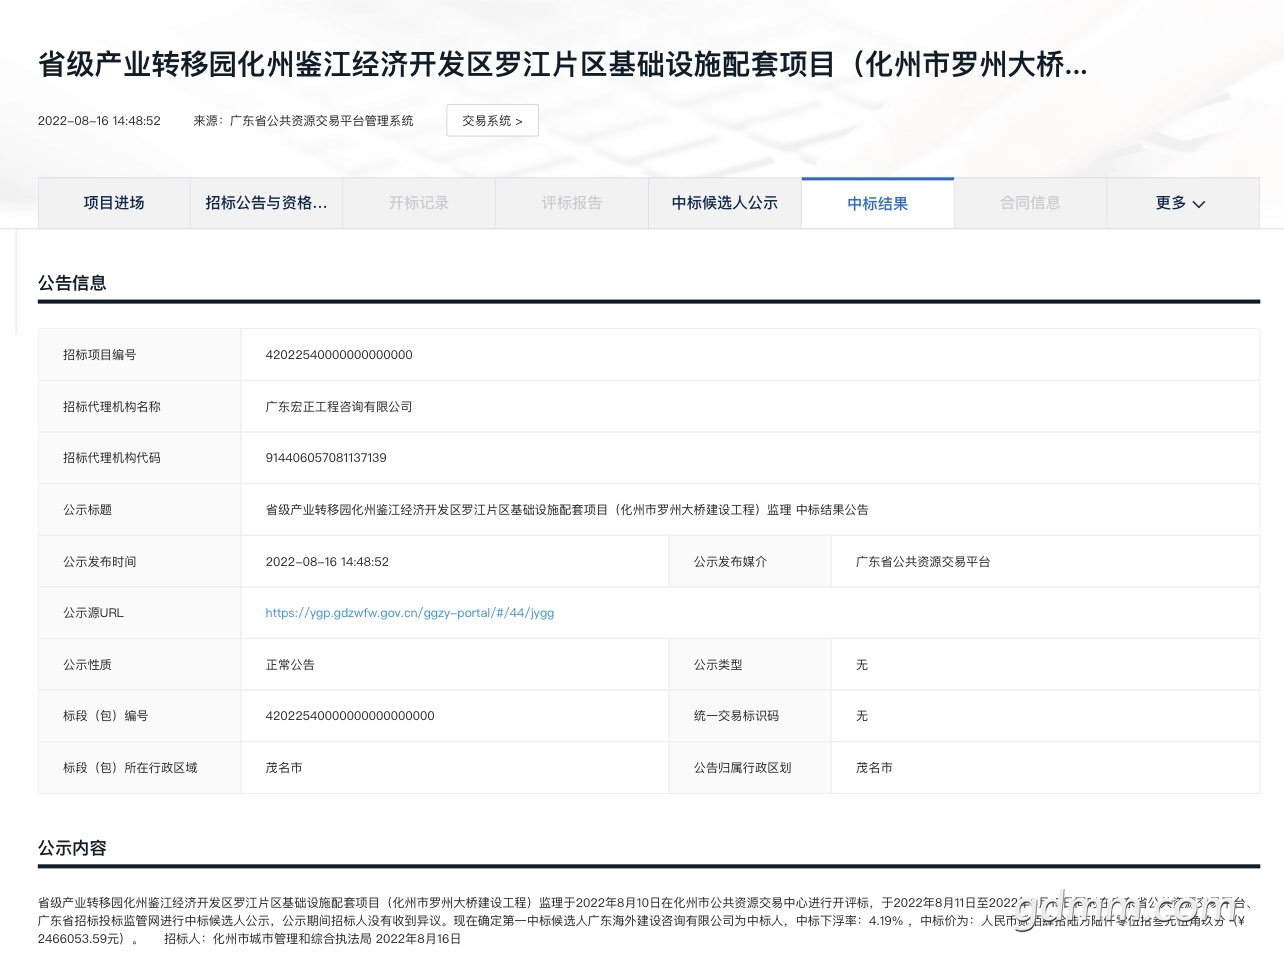Open the 公示源URL hyperlink
Image resolution: width=1284 pixels, height=971 pixels.
[x=409, y=613]
